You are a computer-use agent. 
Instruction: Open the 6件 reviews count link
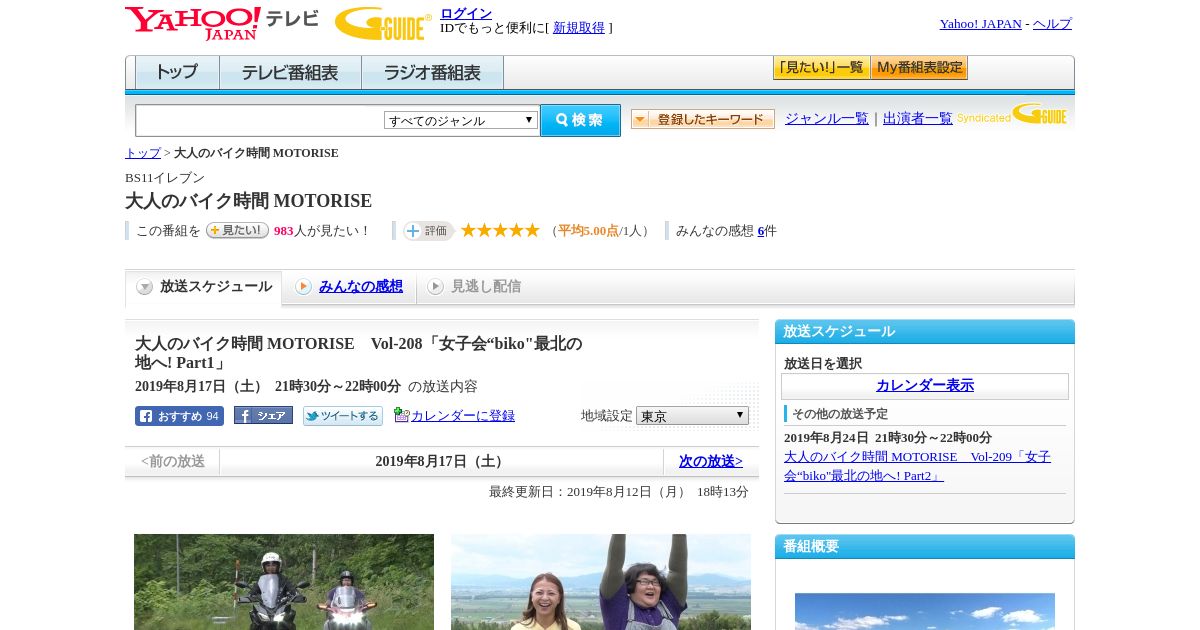(761, 231)
